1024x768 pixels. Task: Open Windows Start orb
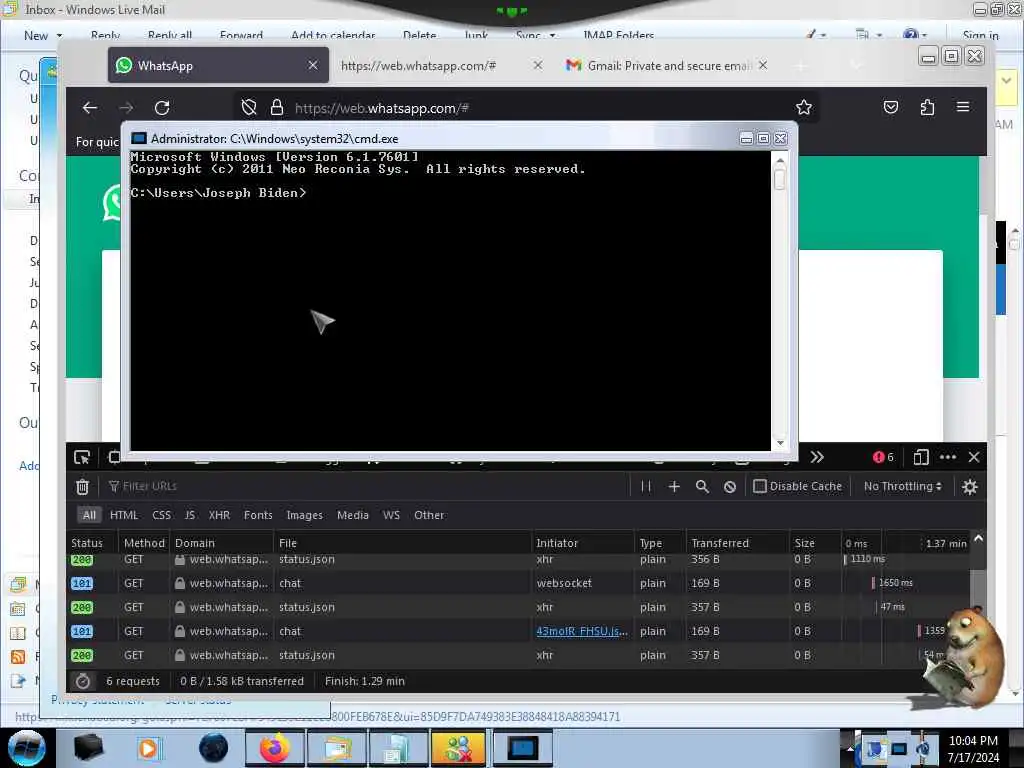click(x=26, y=748)
